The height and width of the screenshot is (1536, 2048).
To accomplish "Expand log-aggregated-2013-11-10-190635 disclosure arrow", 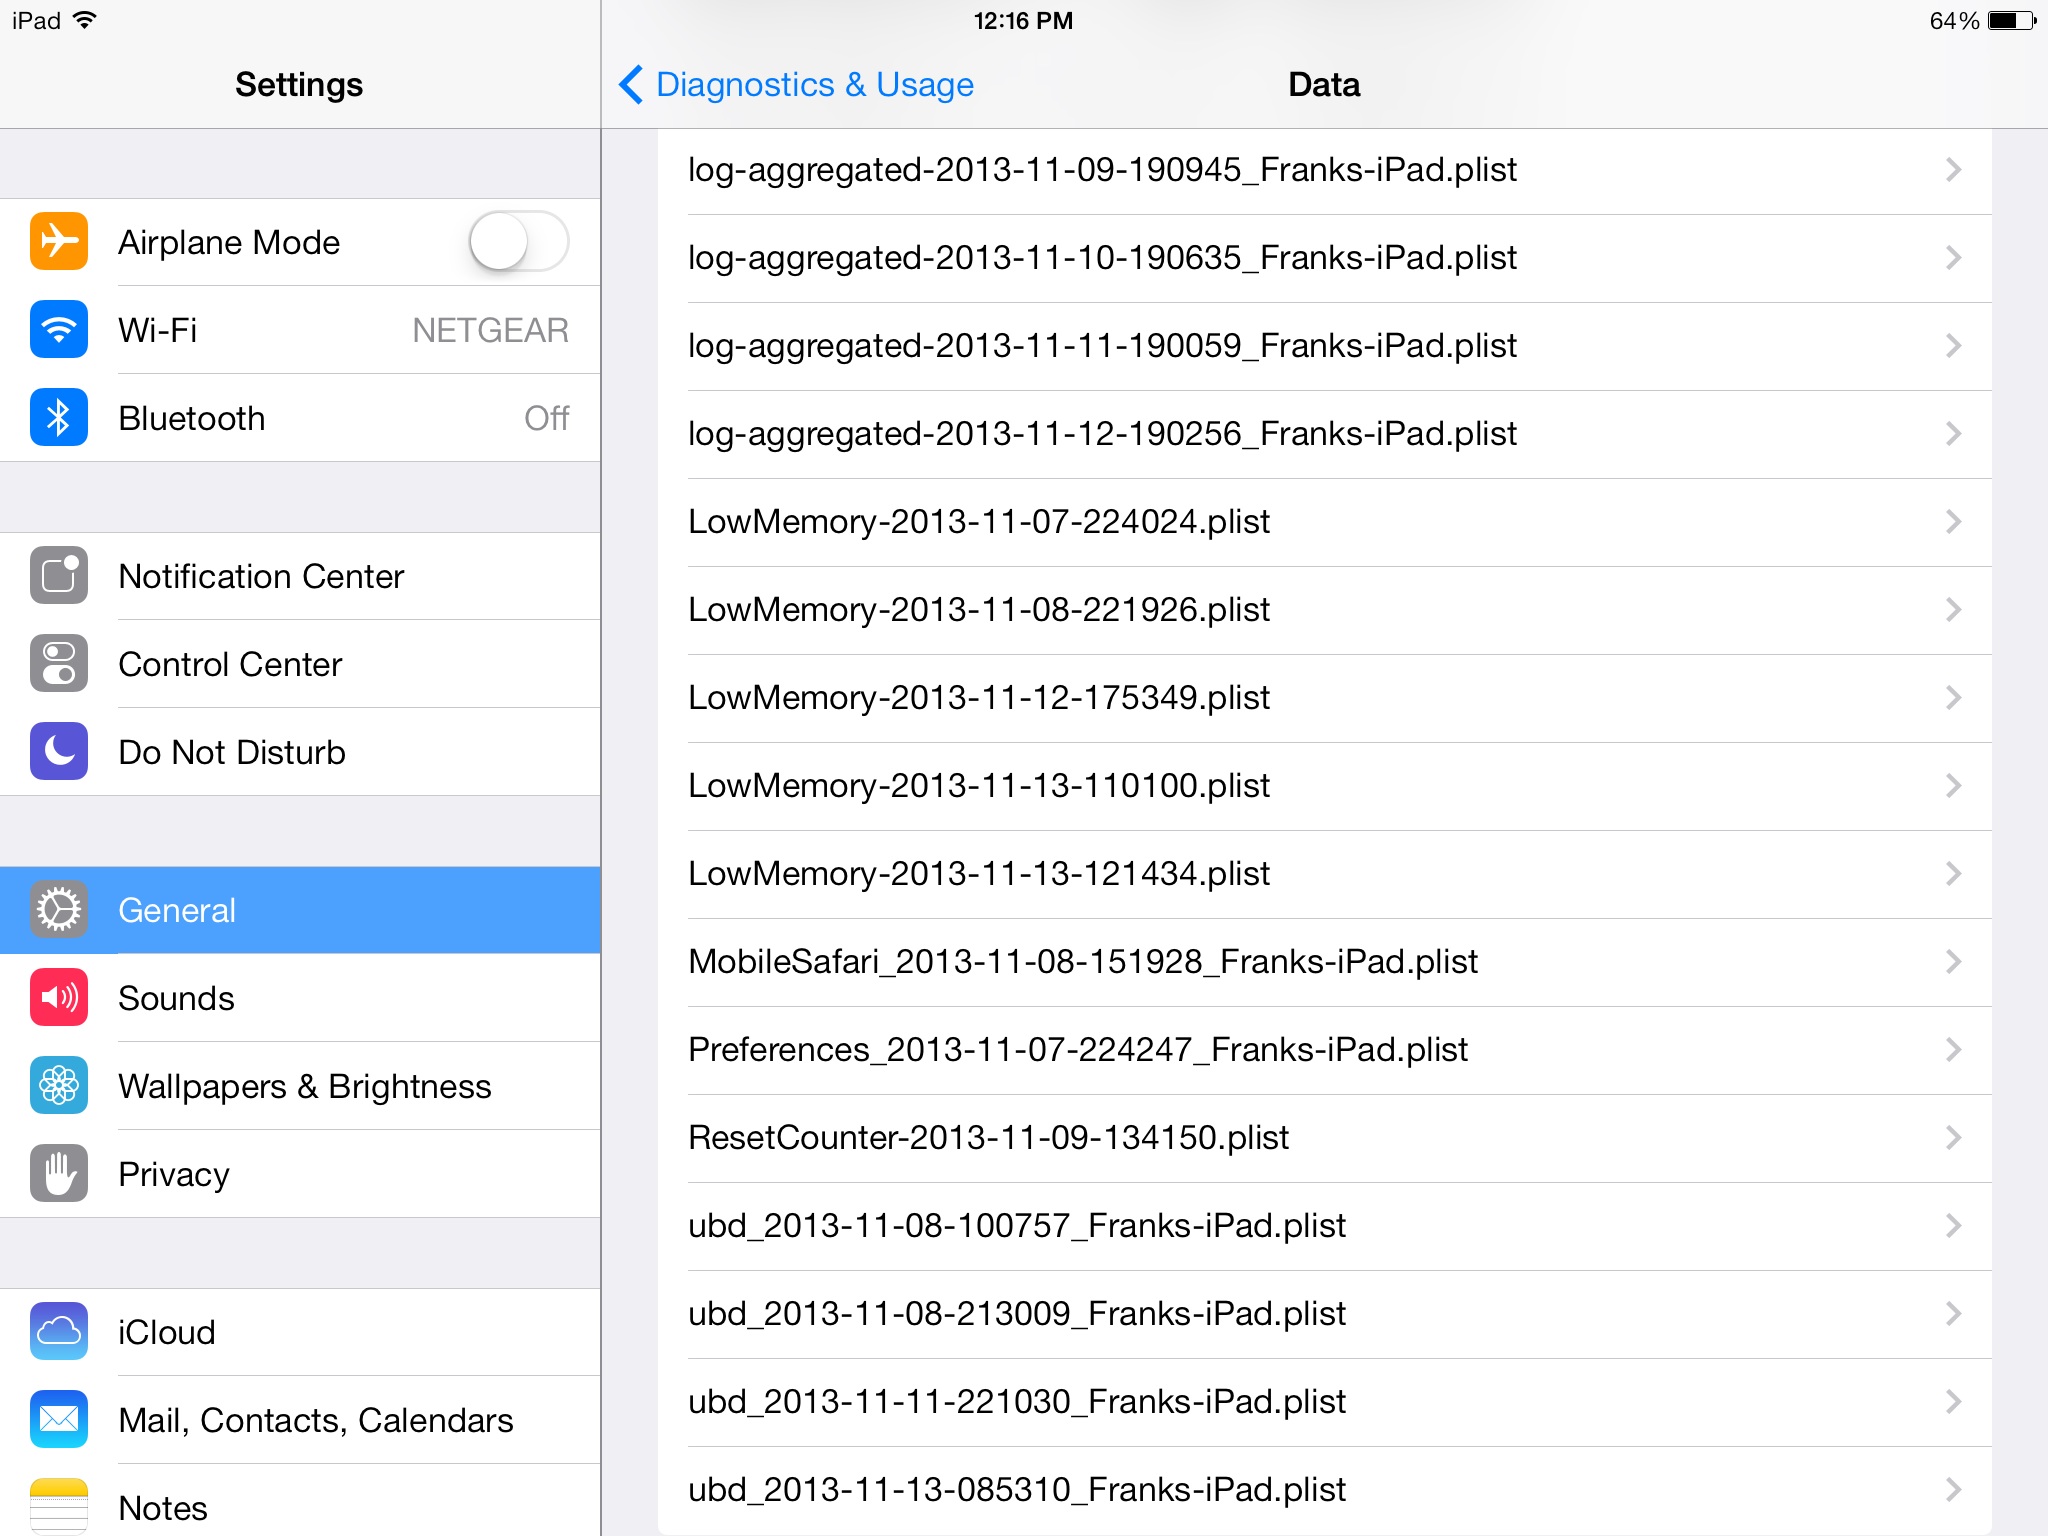I will (x=1953, y=258).
